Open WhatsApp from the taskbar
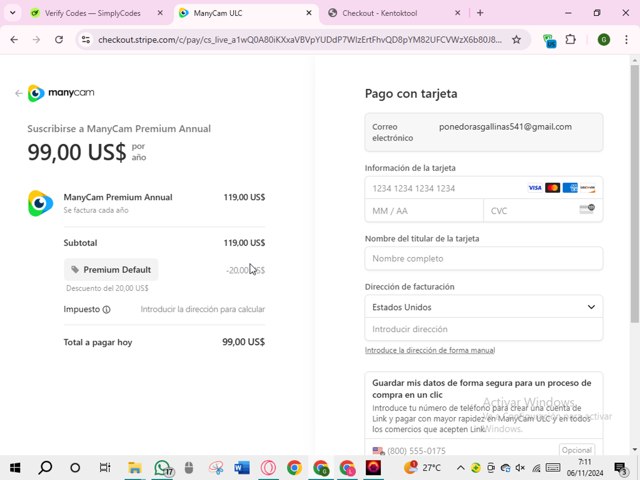640x480 pixels. coord(163,468)
